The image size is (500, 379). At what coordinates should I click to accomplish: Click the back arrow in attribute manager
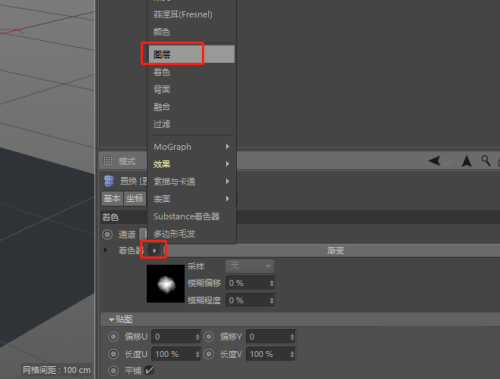pyautogui.click(x=434, y=161)
